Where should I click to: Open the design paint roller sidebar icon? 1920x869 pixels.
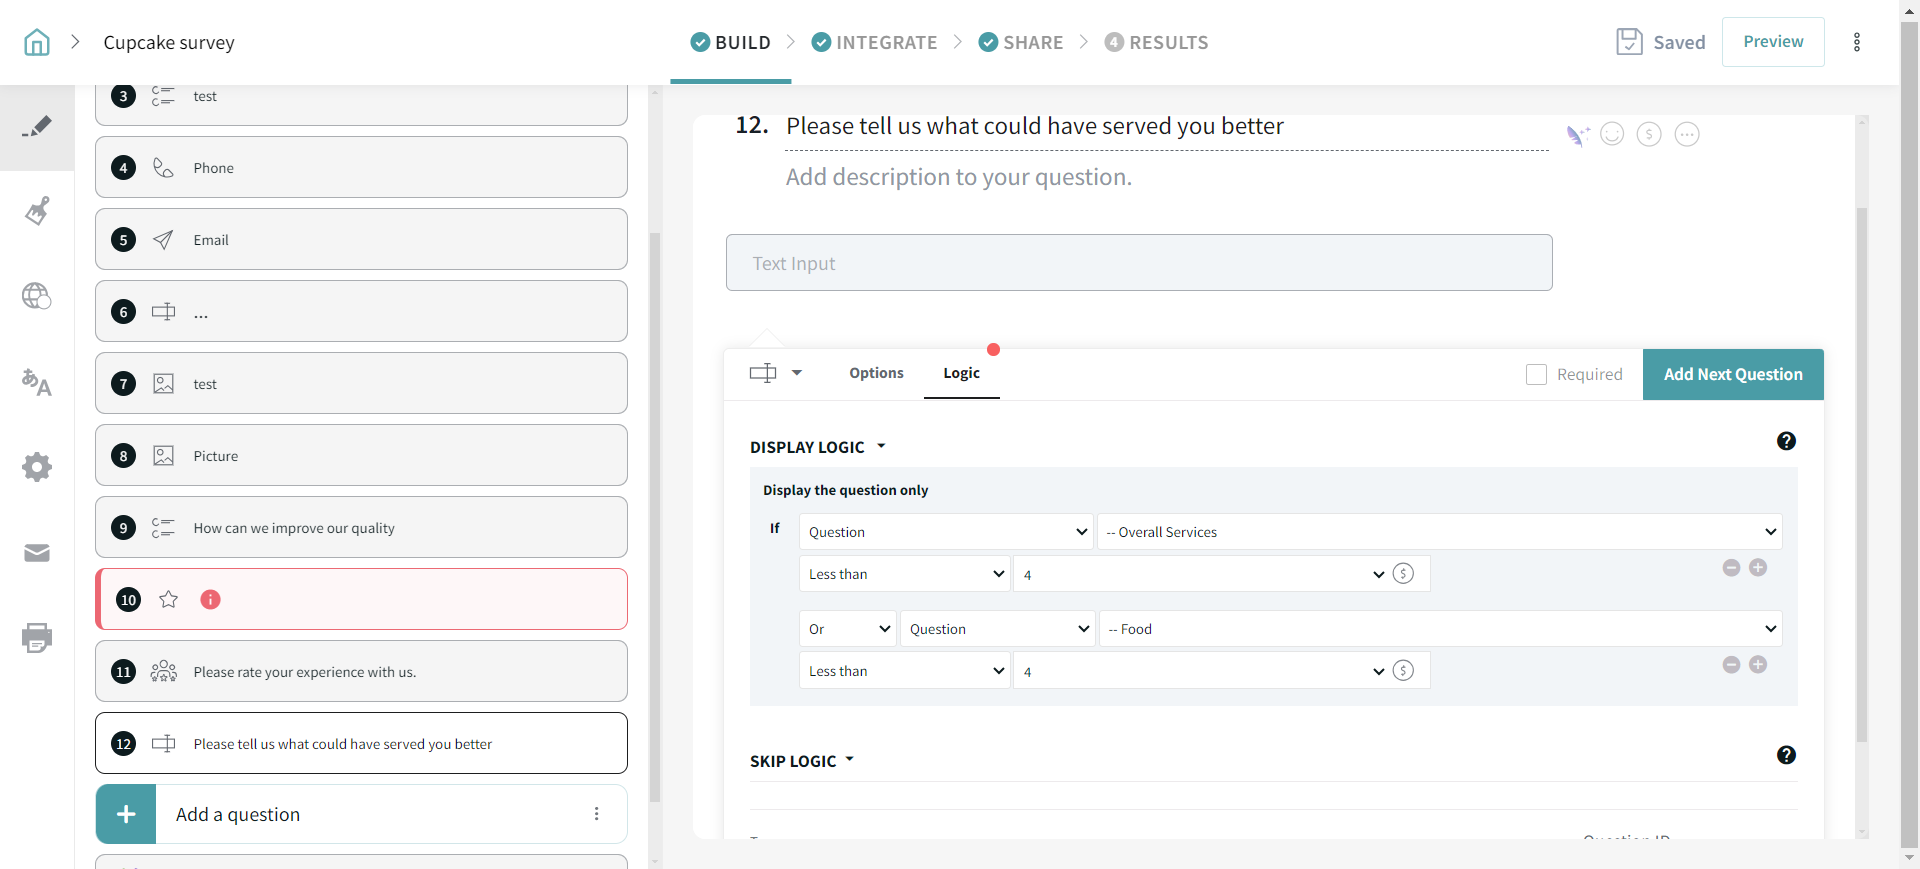pos(37,211)
